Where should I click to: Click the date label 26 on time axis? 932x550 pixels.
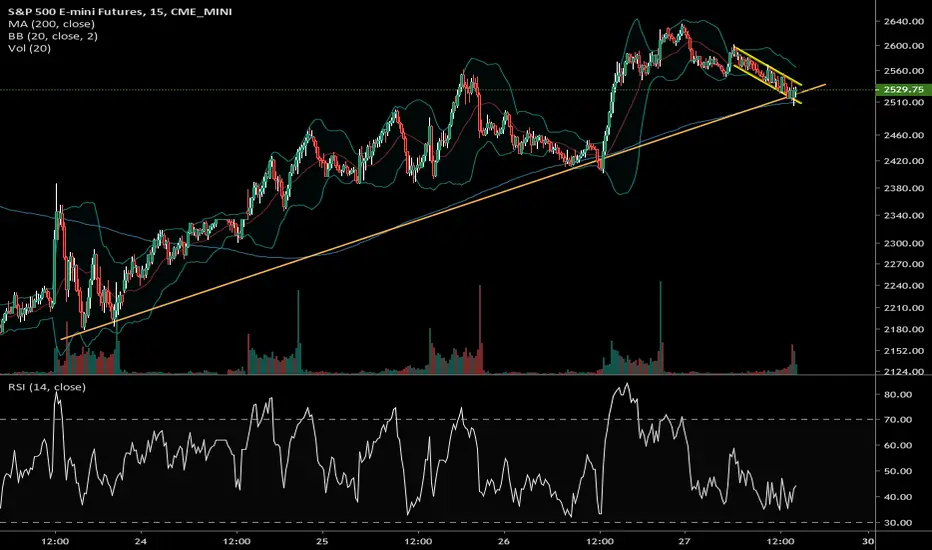coord(503,541)
